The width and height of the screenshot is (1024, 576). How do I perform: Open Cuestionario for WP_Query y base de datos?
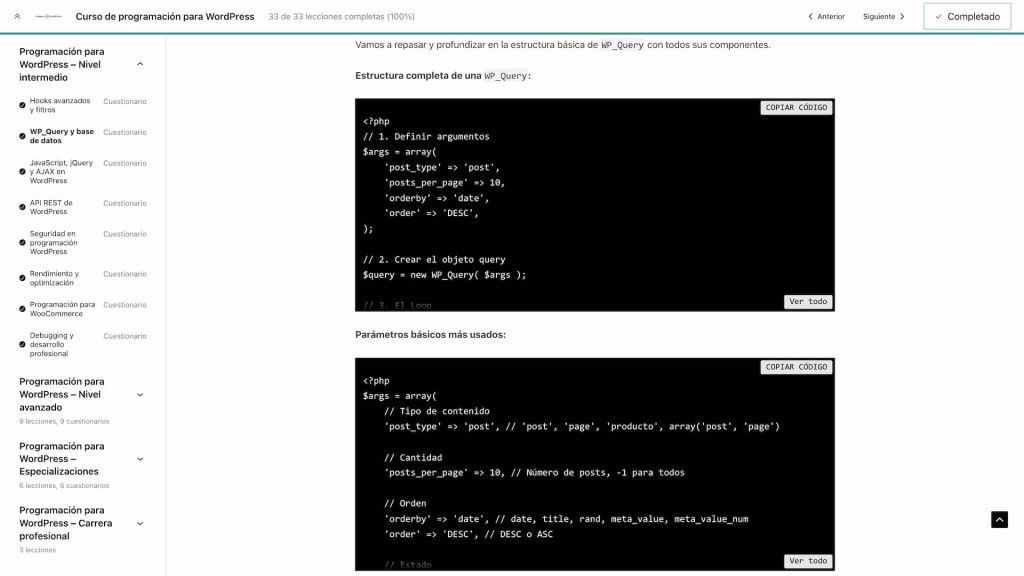tap(125, 132)
